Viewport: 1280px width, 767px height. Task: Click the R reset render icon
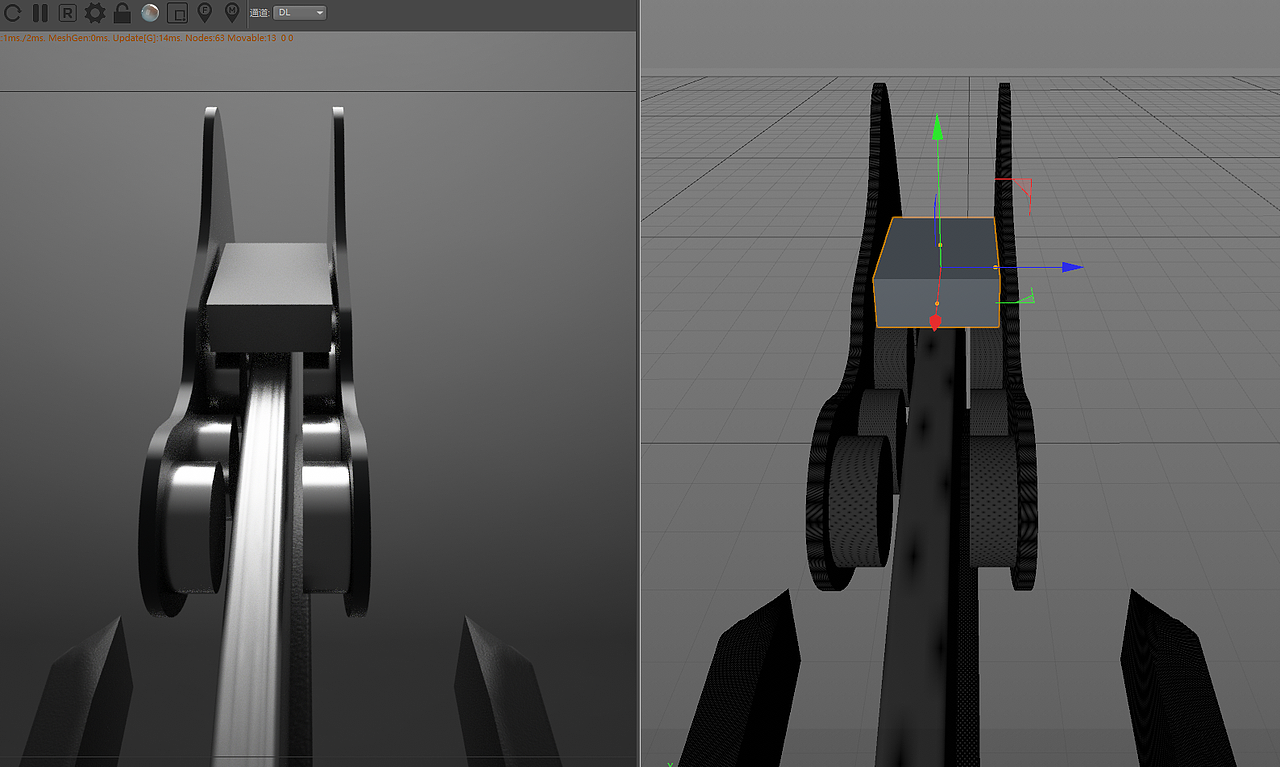click(x=67, y=13)
